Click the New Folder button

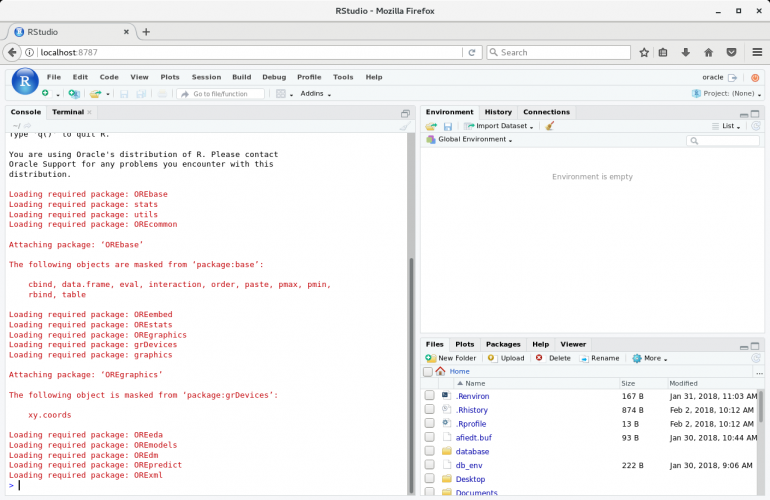click(x=451, y=359)
